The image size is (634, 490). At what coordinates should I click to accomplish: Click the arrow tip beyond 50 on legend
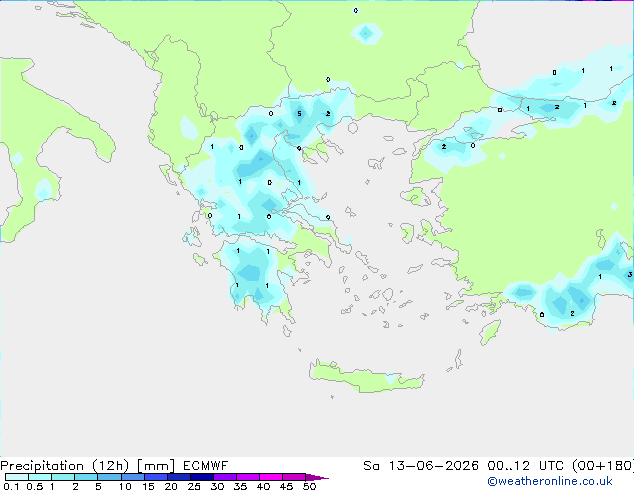tap(317, 477)
